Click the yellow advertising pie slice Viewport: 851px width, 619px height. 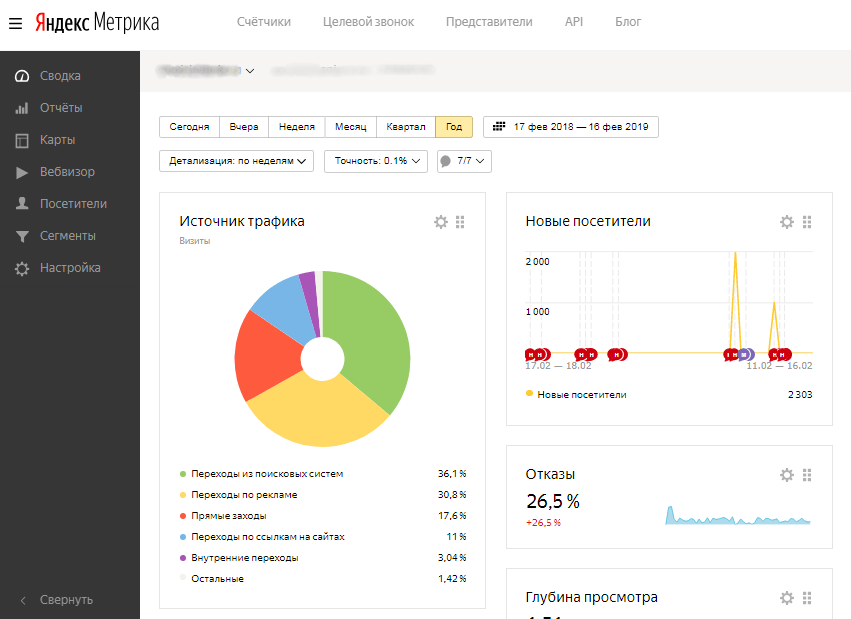tap(320, 412)
